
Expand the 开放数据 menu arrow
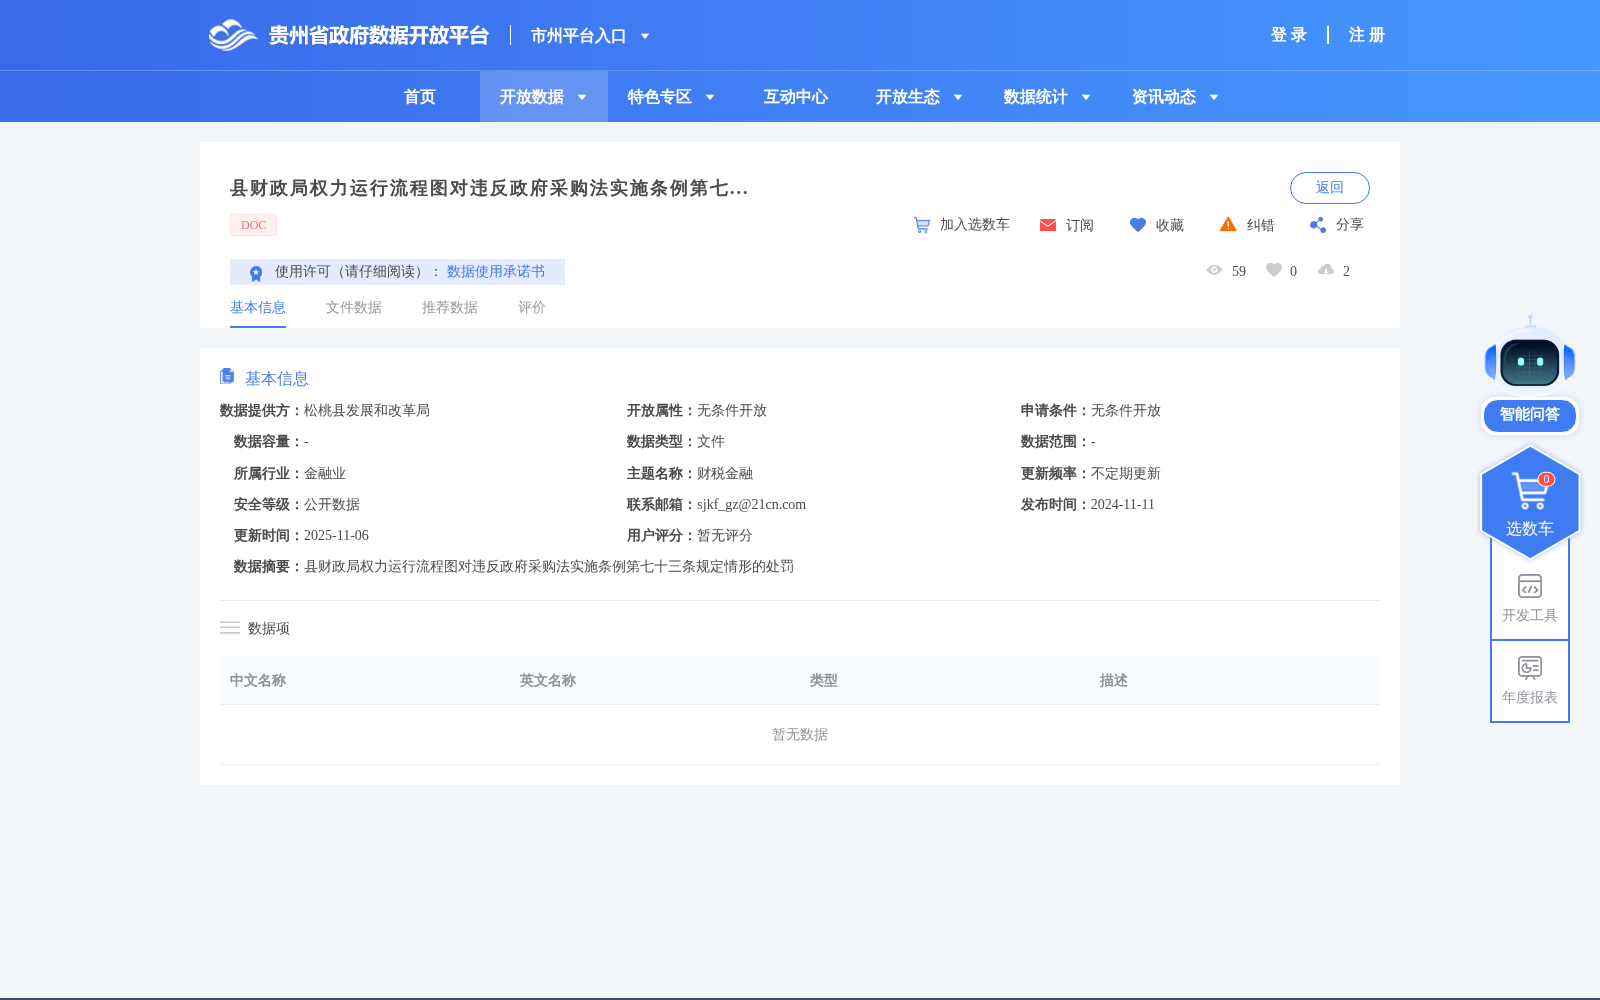(x=582, y=97)
